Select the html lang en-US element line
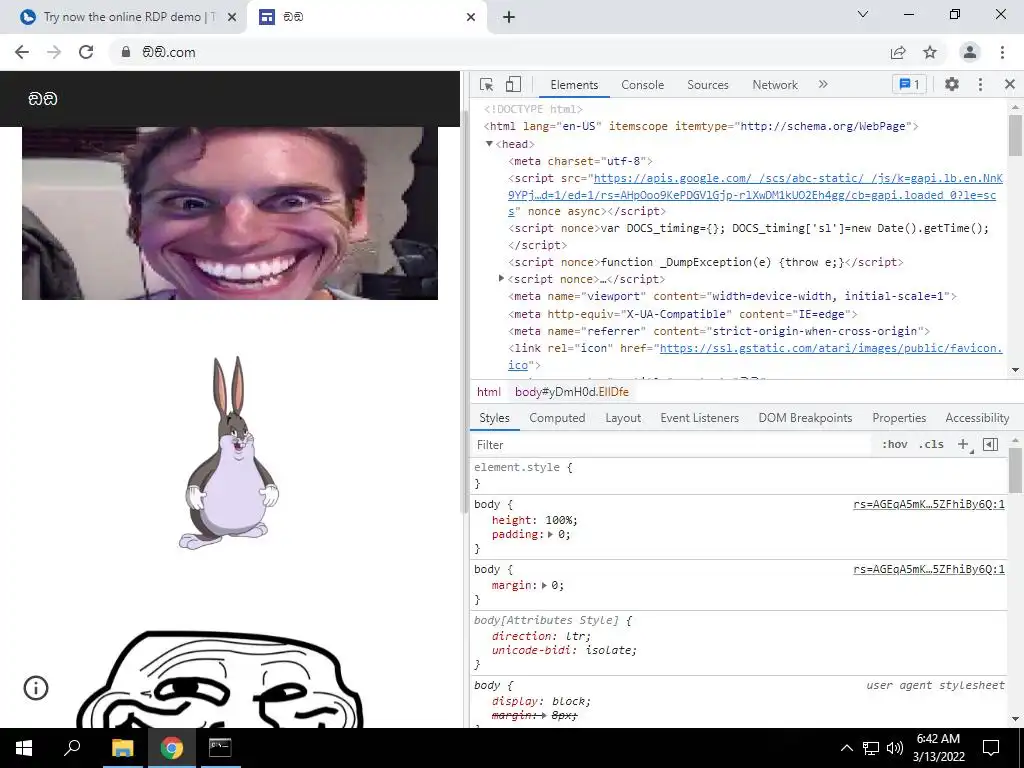Screen dimensions: 1024x768 701,126
